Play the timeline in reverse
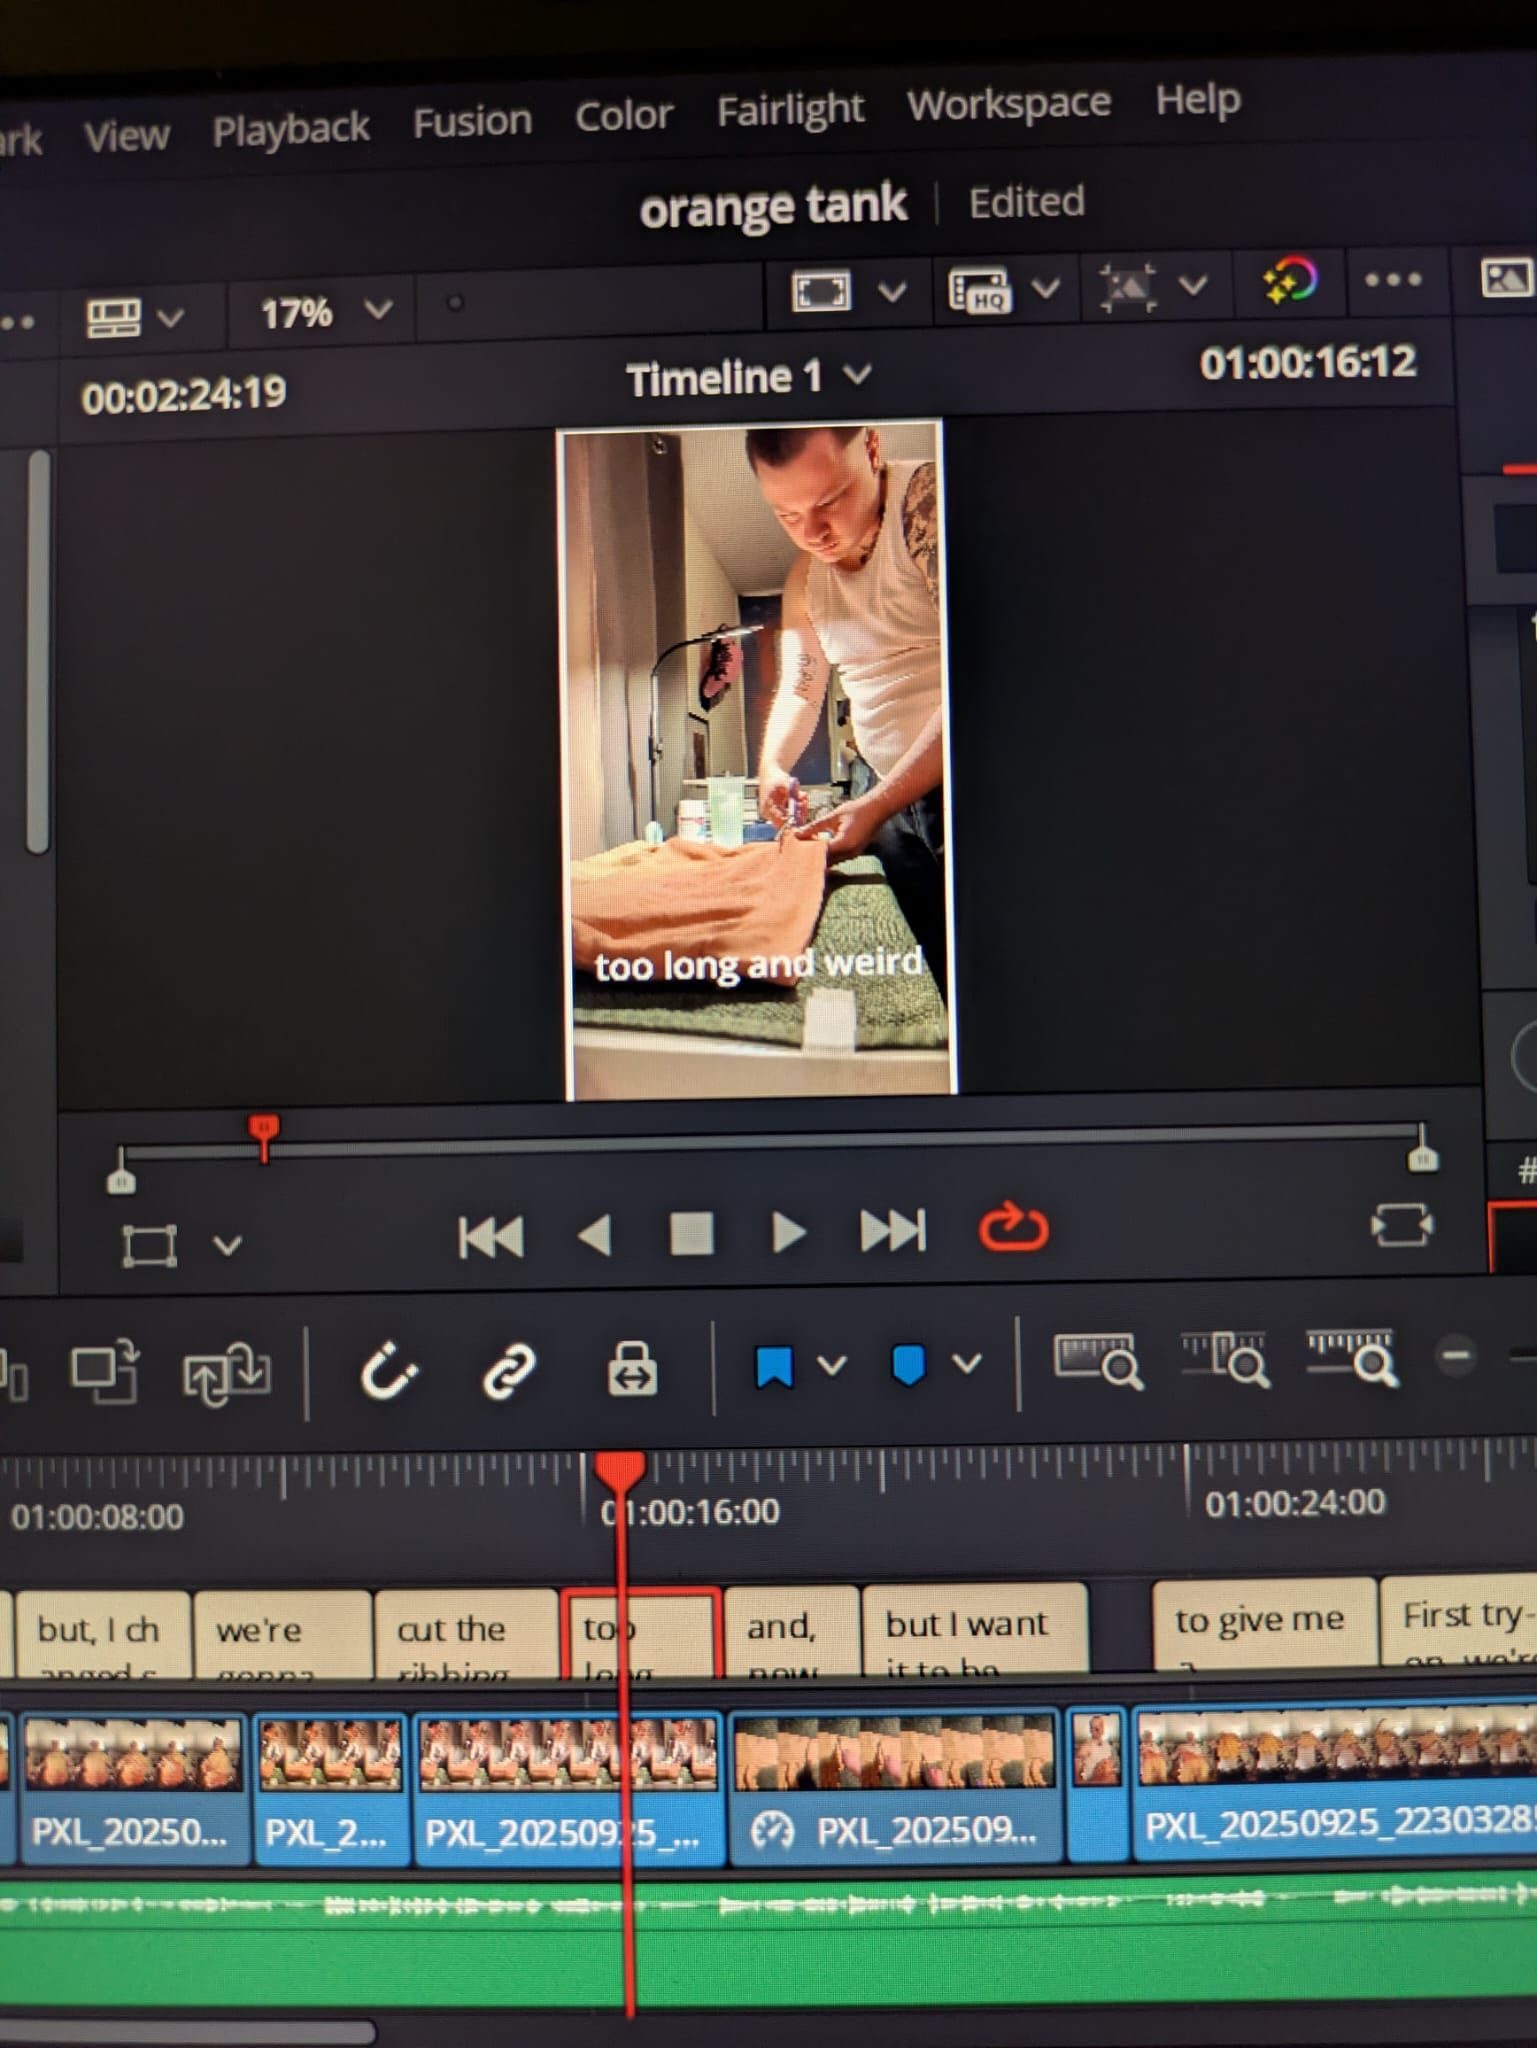Viewport: 1537px width, 2048px height. (596, 1235)
